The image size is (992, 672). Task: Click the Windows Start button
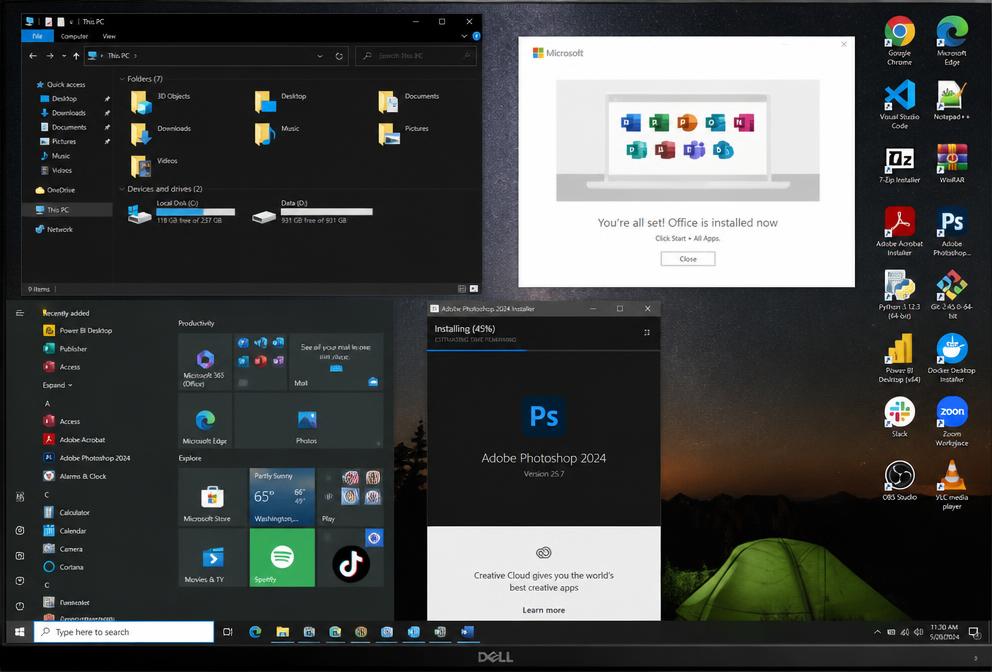[x=20, y=632]
